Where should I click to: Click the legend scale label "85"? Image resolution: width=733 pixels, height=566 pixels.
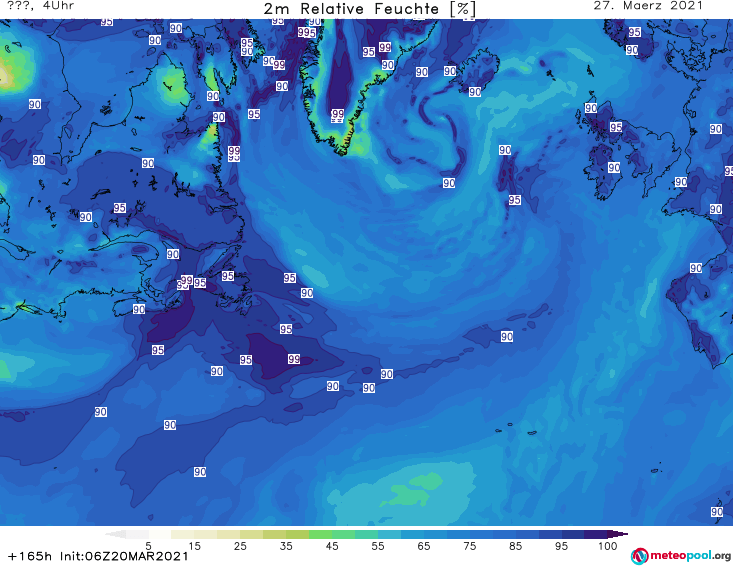click(x=515, y=546)
